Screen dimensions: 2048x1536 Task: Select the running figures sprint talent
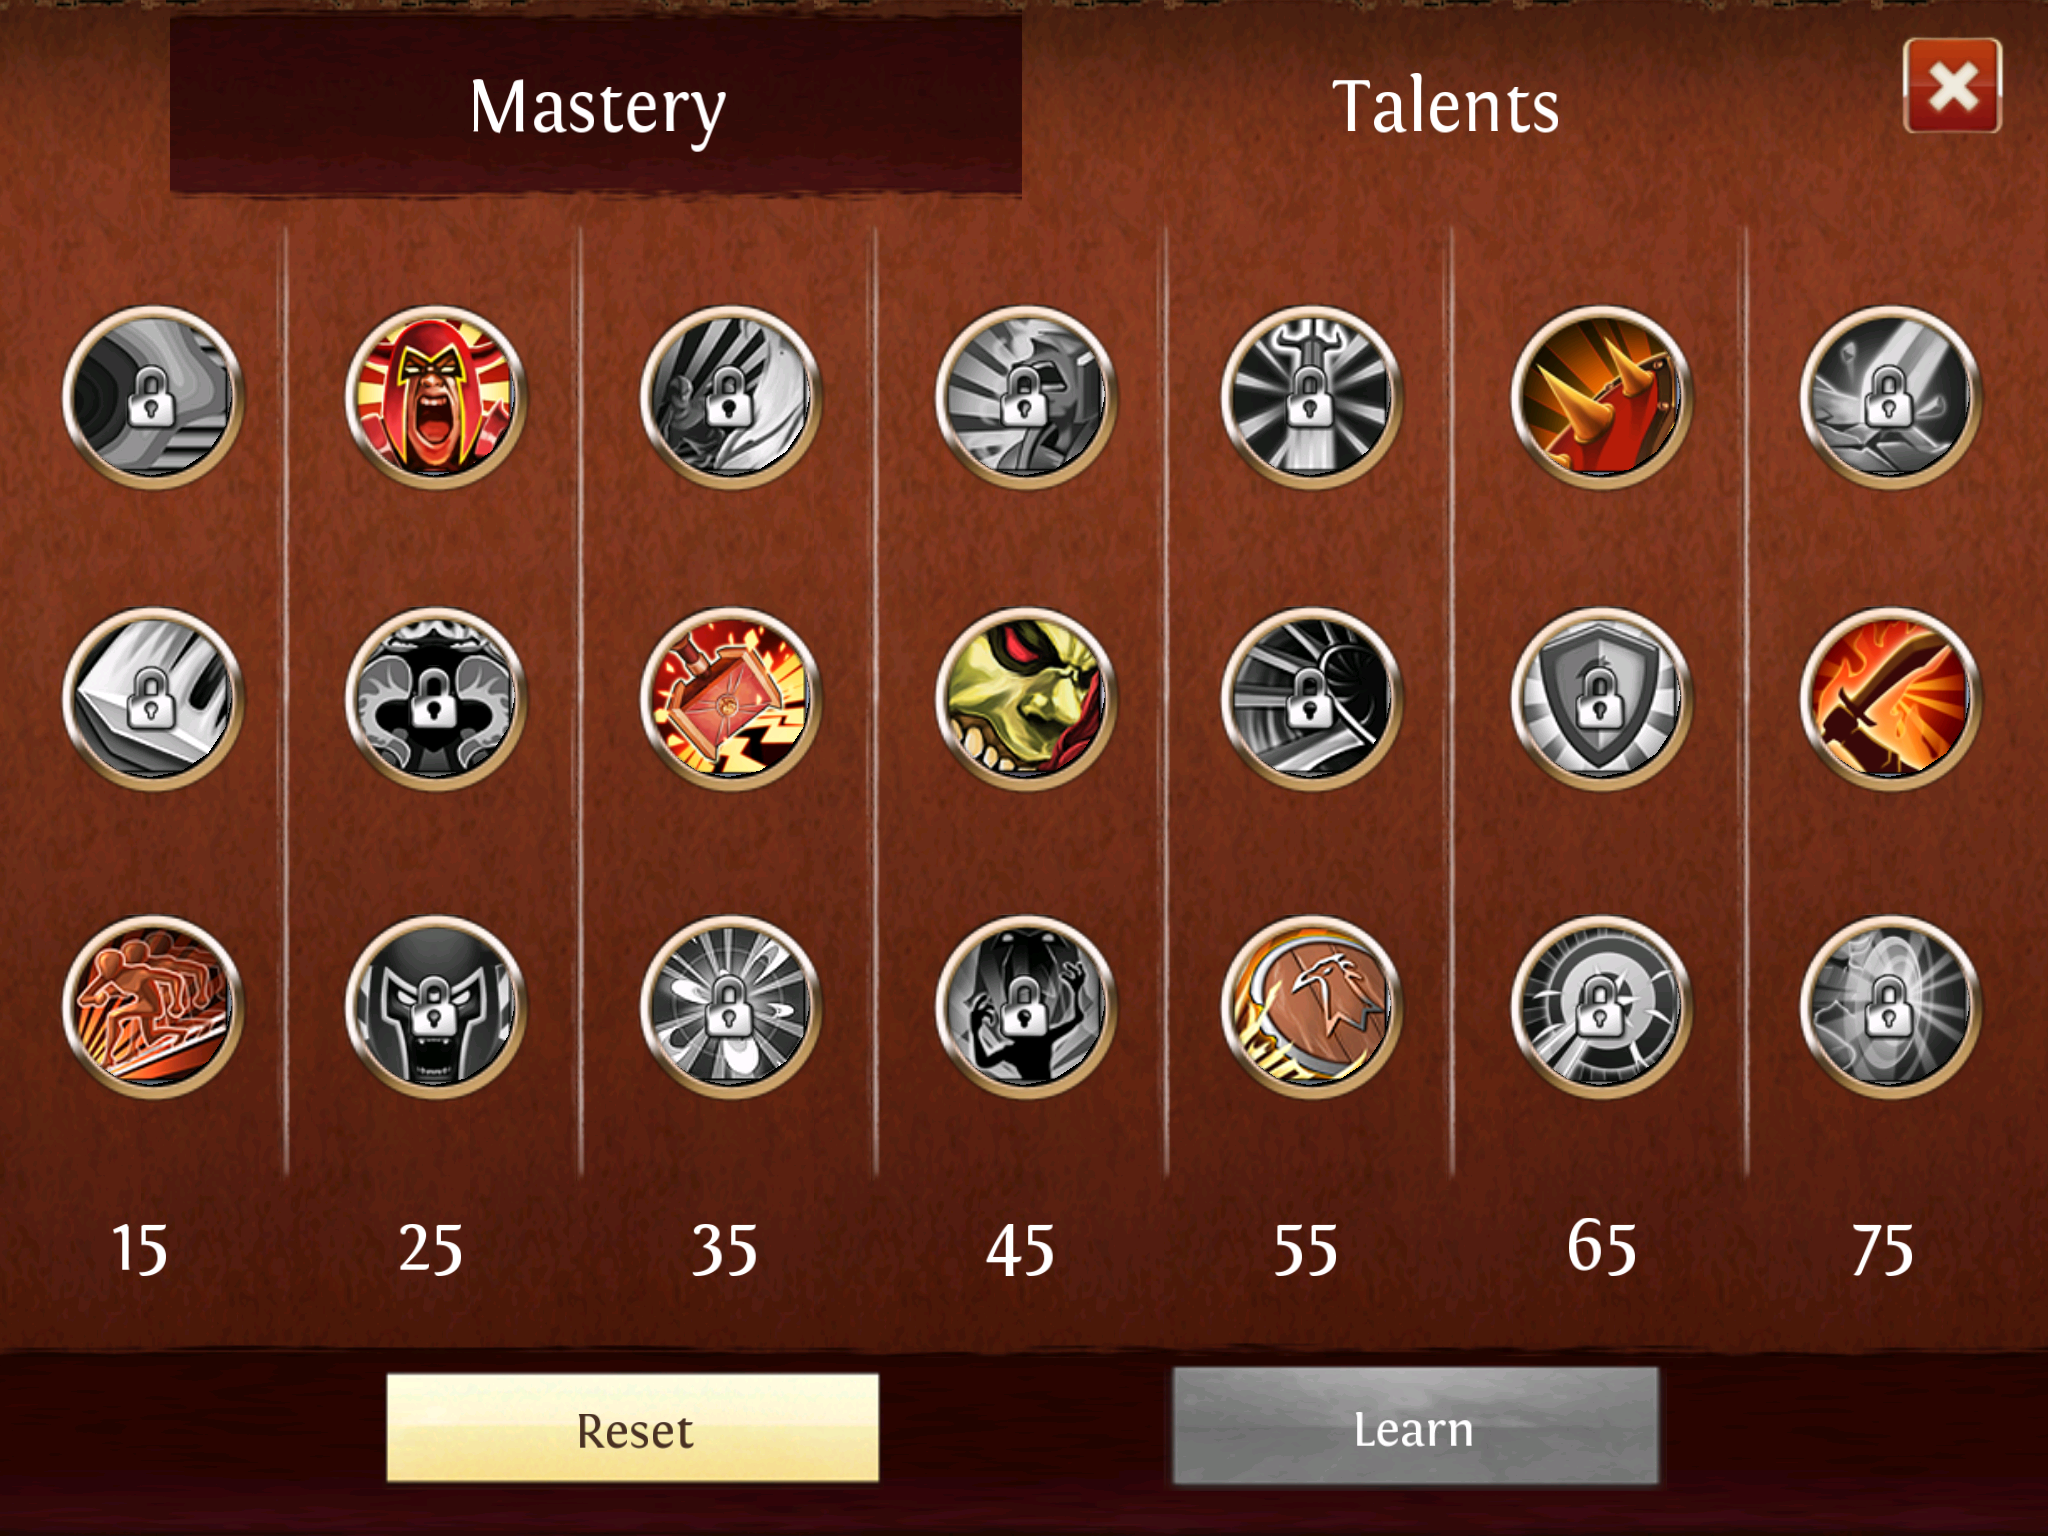coord(153,1007)
